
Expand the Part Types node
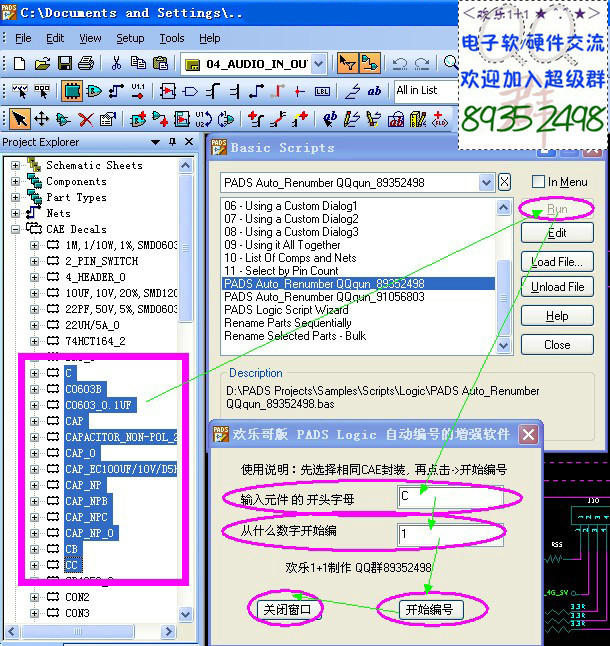click(x=15, y=197)
